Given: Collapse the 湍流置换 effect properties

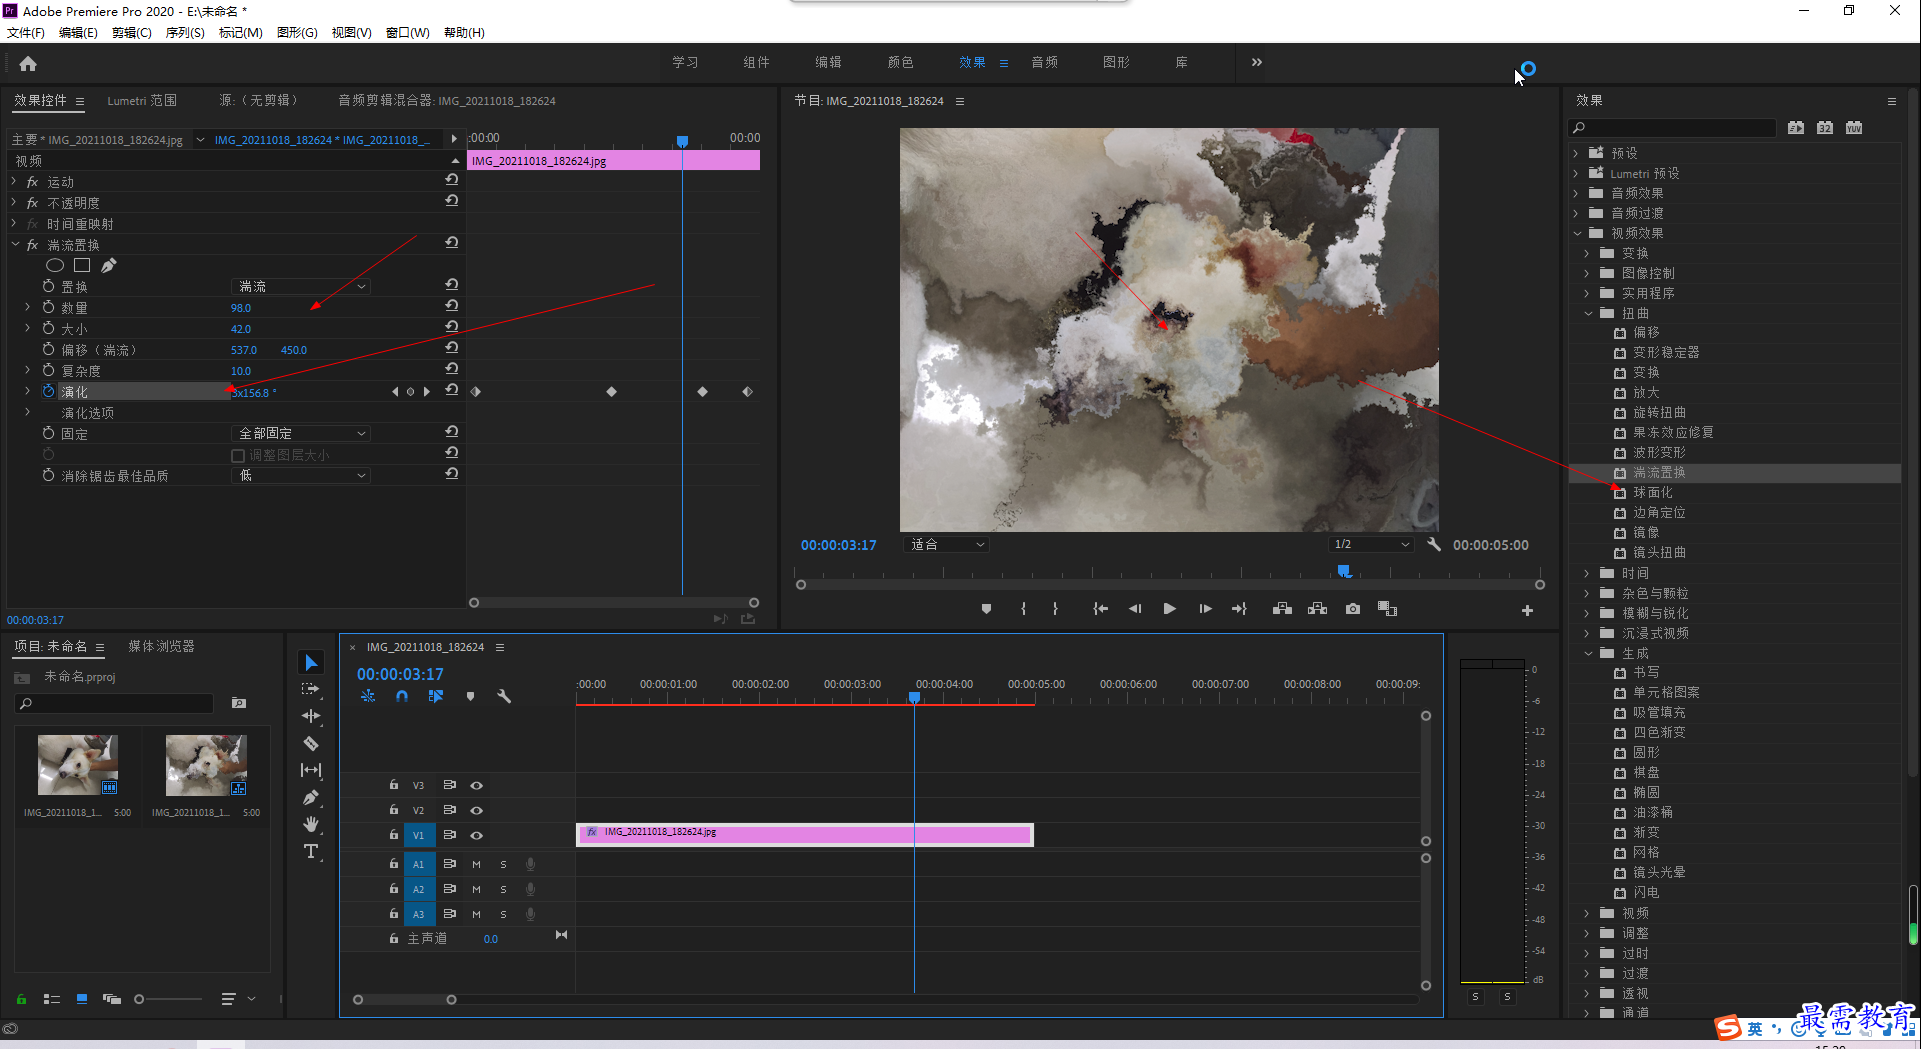Looking at the screenshot, I should (15, 244).
